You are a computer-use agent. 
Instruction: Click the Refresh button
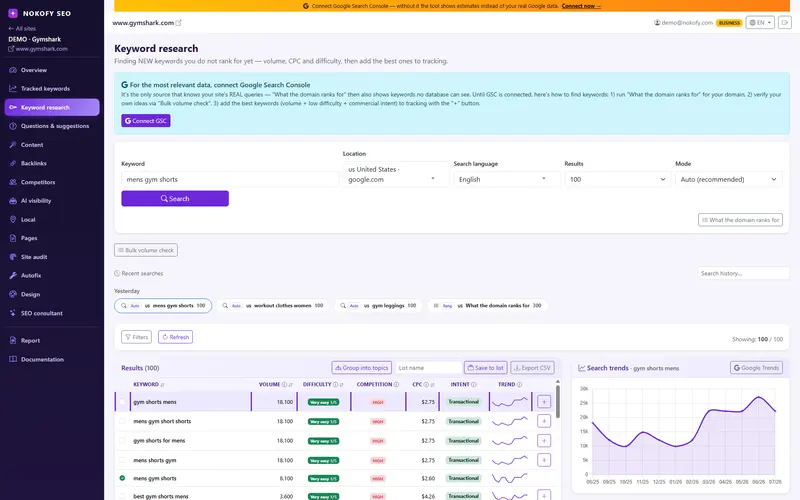176,337
